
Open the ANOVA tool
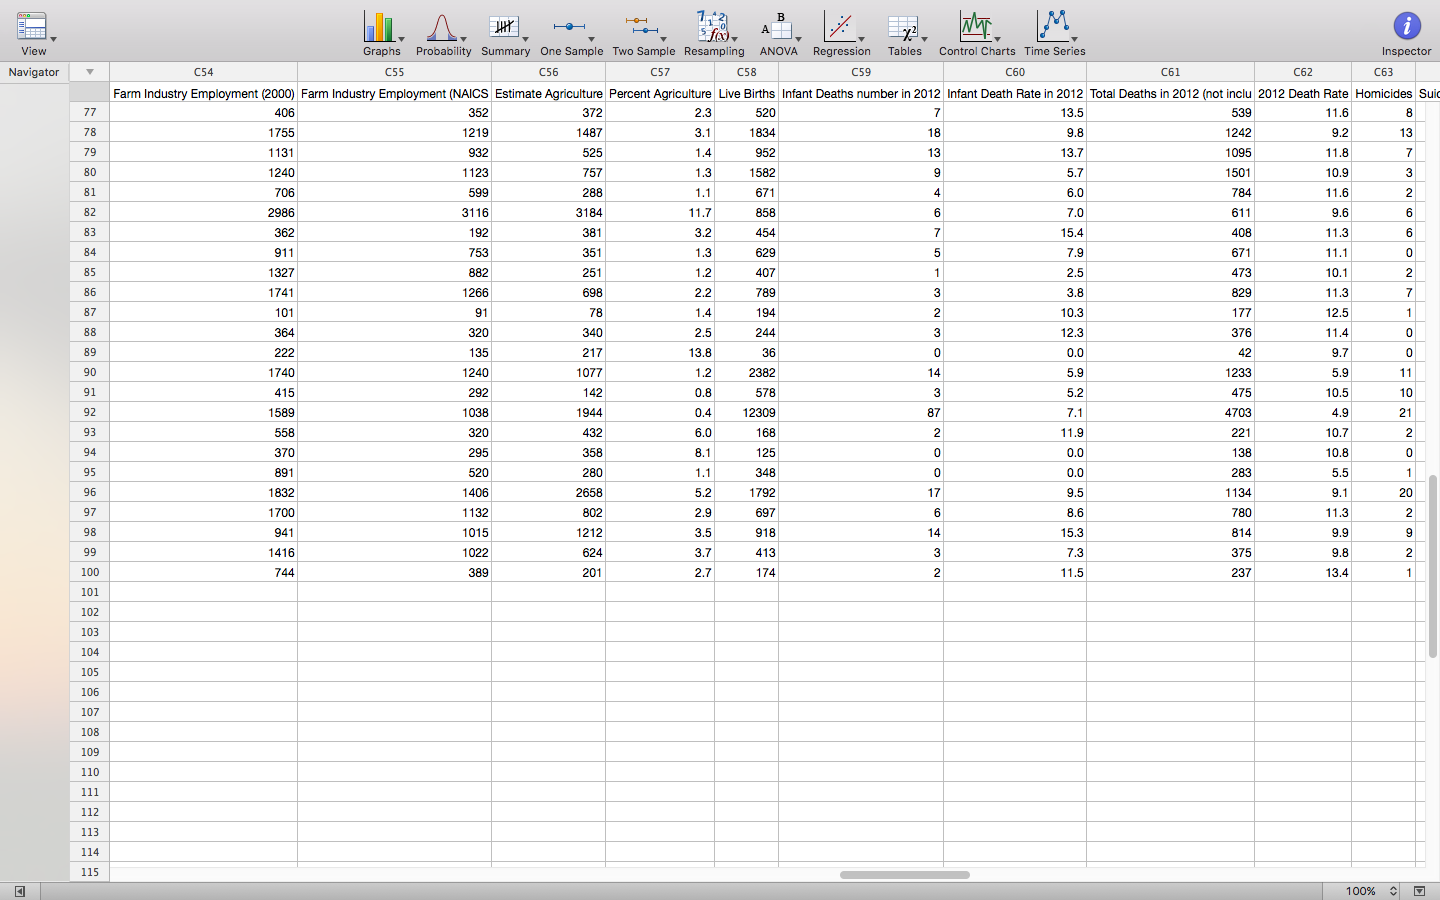pyautogui.click(x=779, y=34)
